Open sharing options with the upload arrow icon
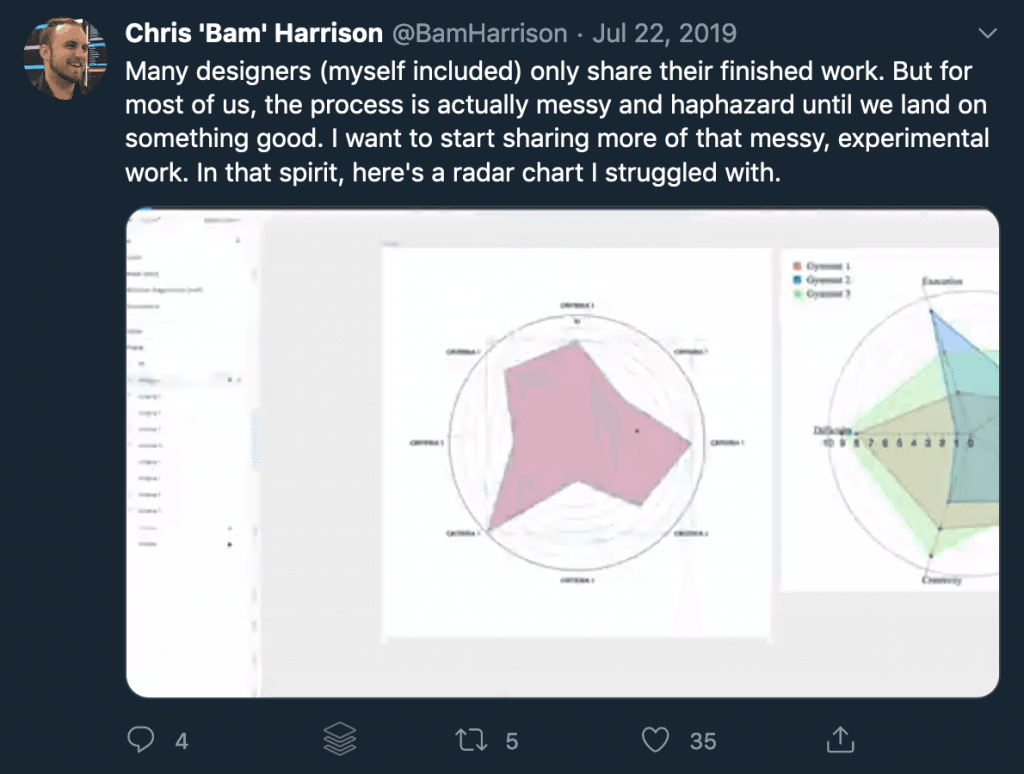Screen dimensions: 1024x774 pyautogui.click(x=839, y=739)
